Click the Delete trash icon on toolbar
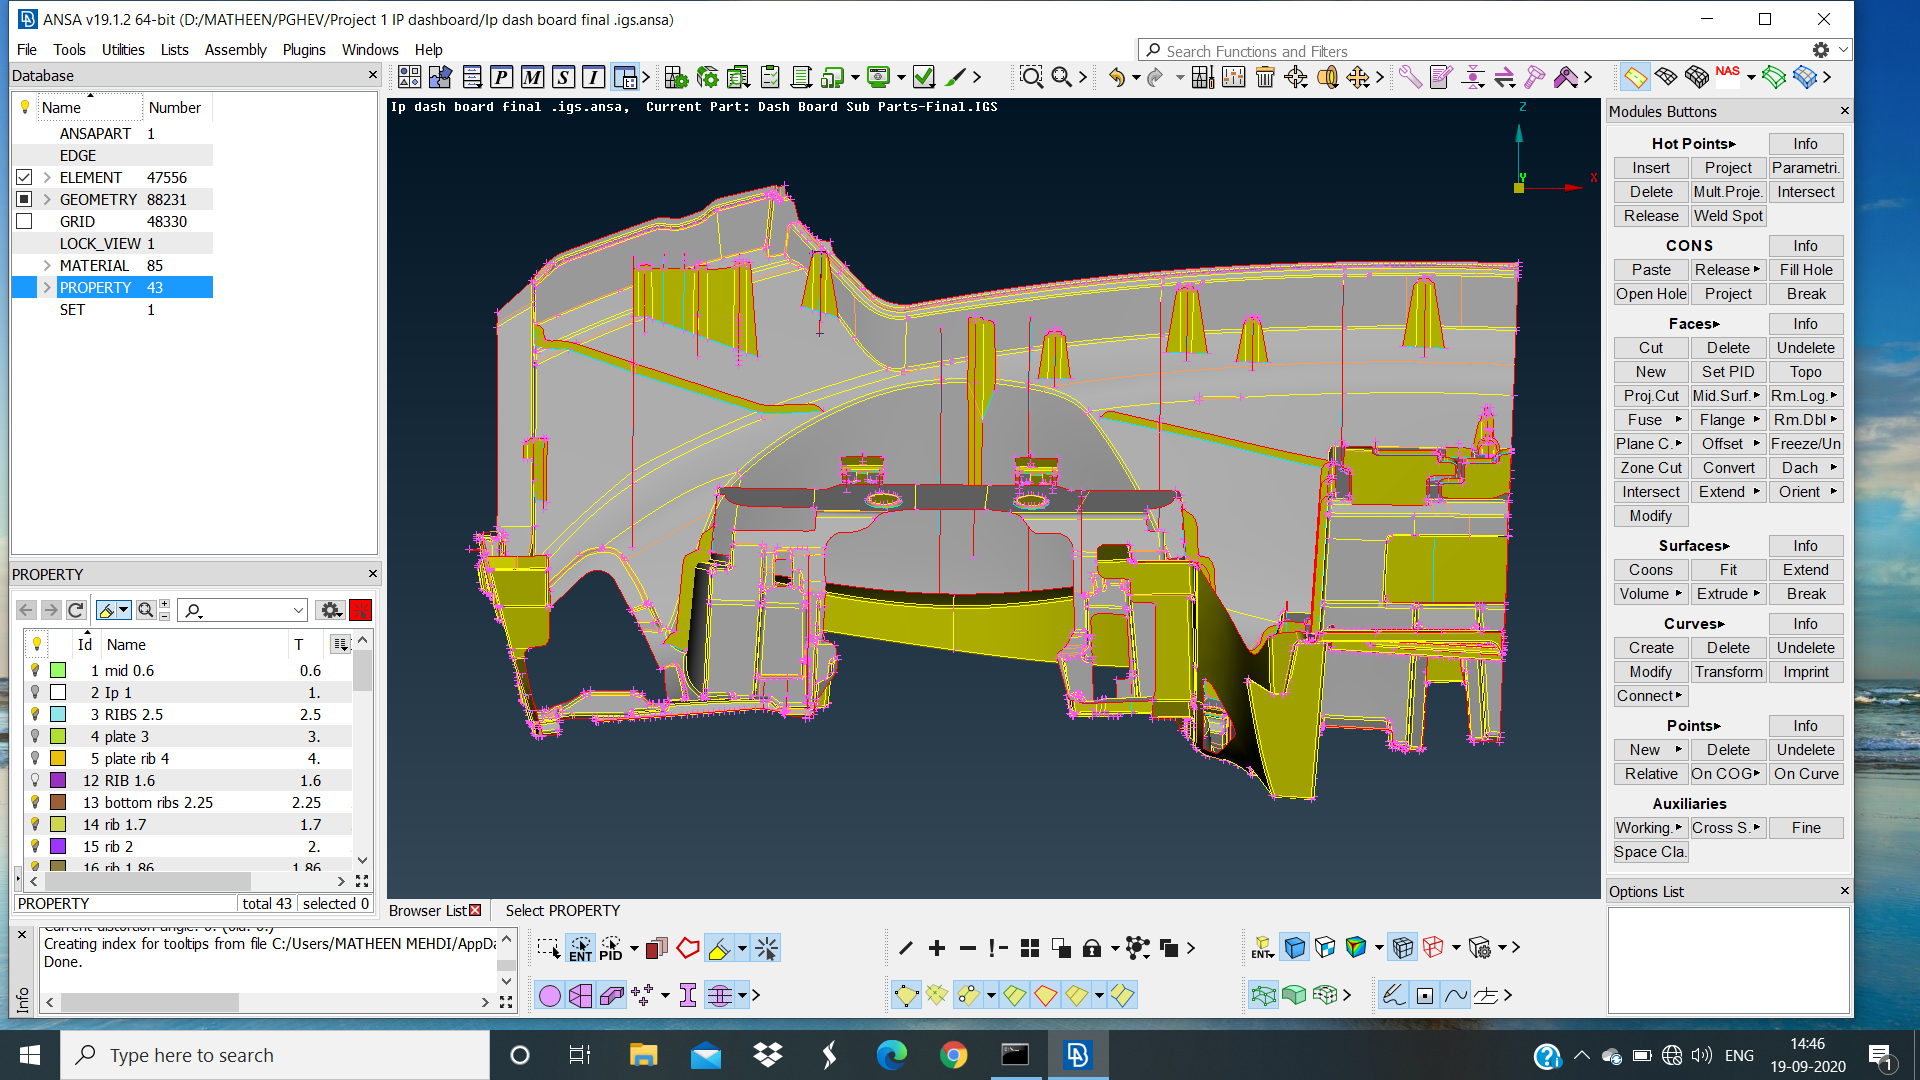1920x1080 pixels. click(1266, 77)
